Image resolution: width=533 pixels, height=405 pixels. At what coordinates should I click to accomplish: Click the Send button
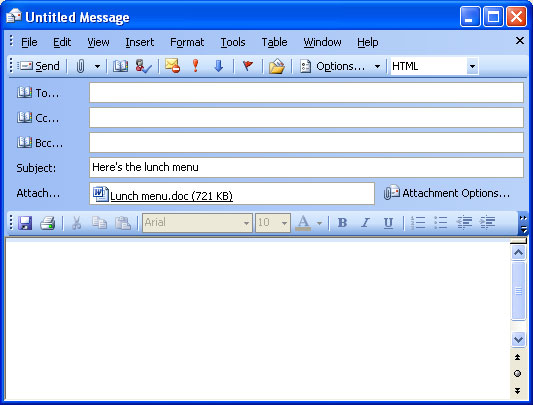pyautogui.click(x=39, y=66)
